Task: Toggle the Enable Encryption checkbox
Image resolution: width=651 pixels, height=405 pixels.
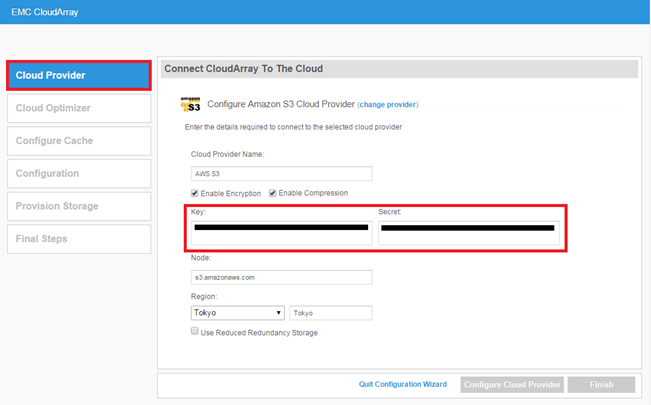Action: click(x=194, y=193)
